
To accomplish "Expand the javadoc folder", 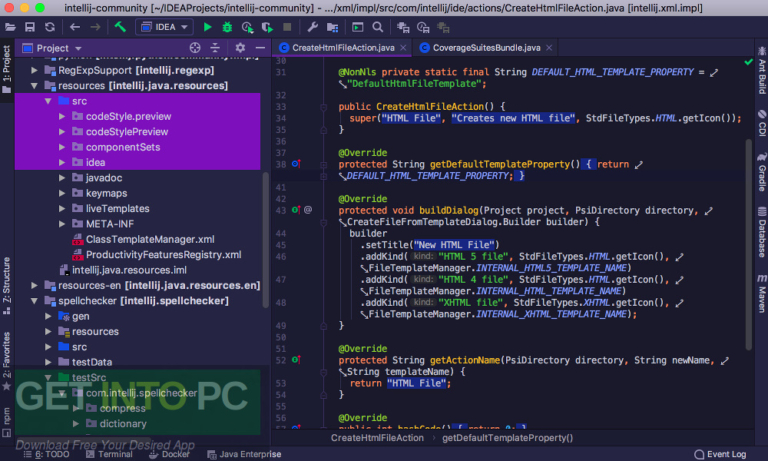I will click(x=62, y=178).
